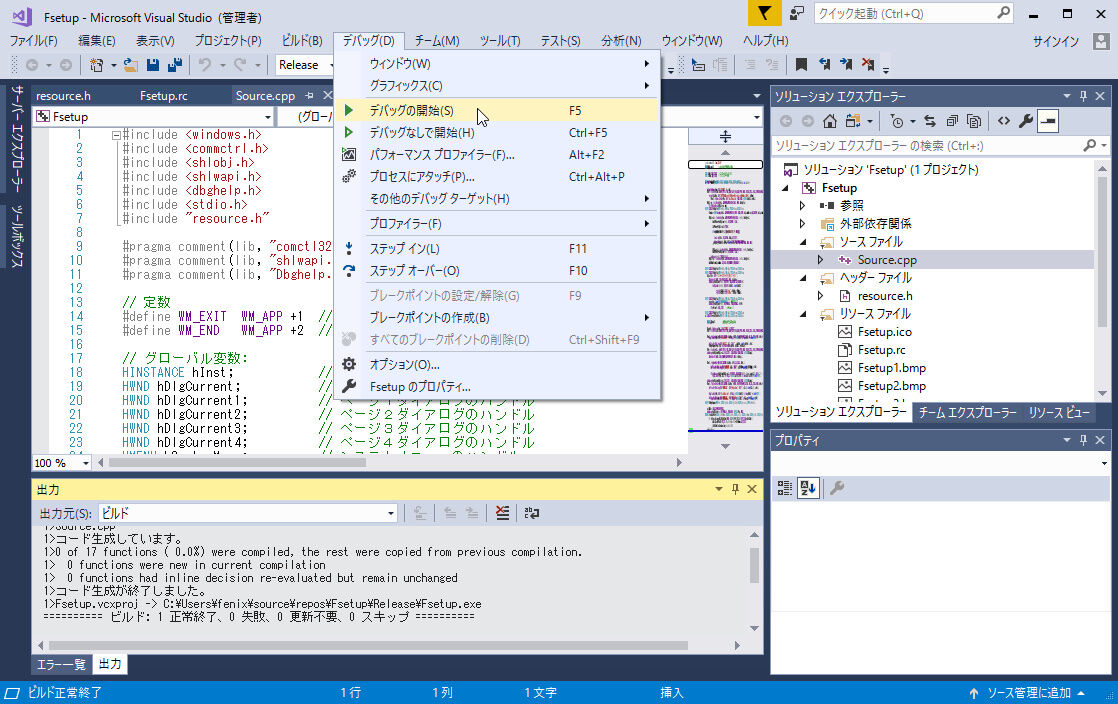Select デバッグなしで開始(H) menu item
The height and width of the screenshot is (704, 1118).
(497, 133)
